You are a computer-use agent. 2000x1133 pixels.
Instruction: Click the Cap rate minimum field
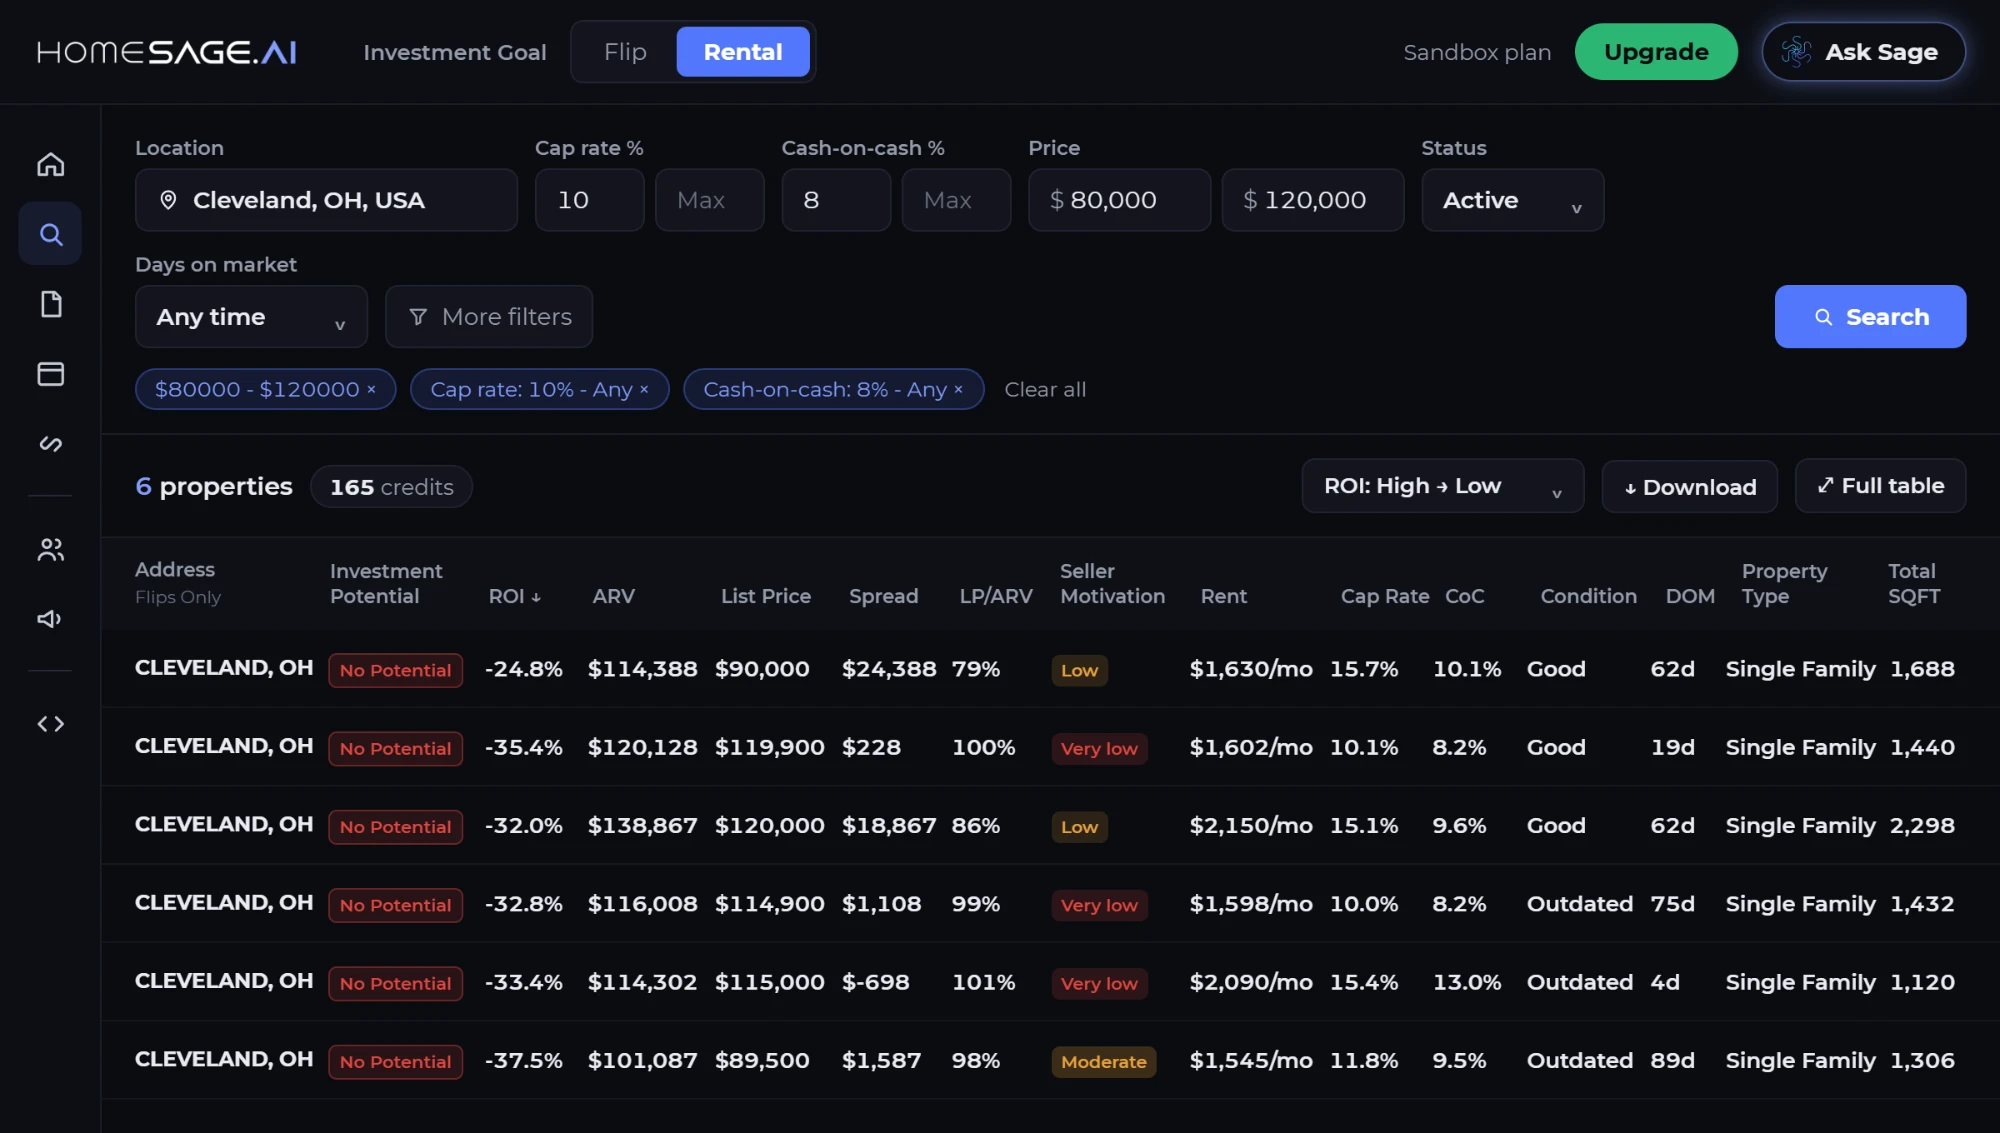coord(589,200)
